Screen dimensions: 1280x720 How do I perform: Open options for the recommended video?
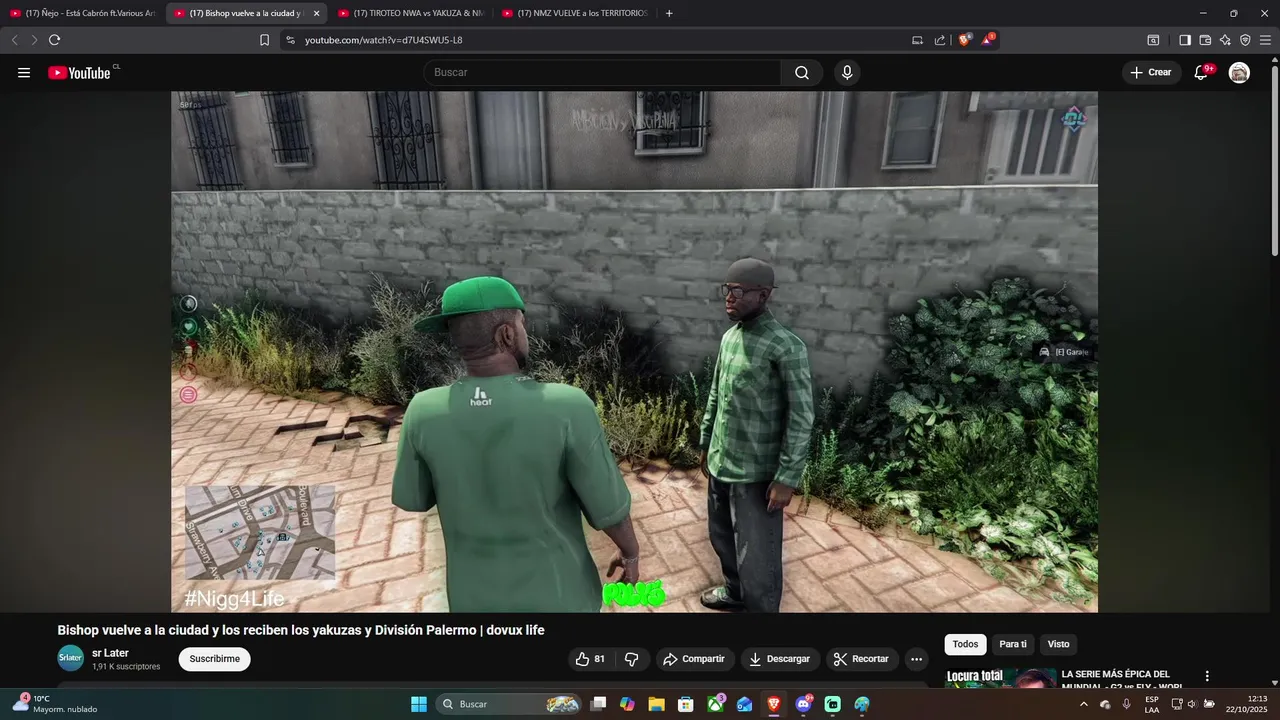(x=1207, y=676)
